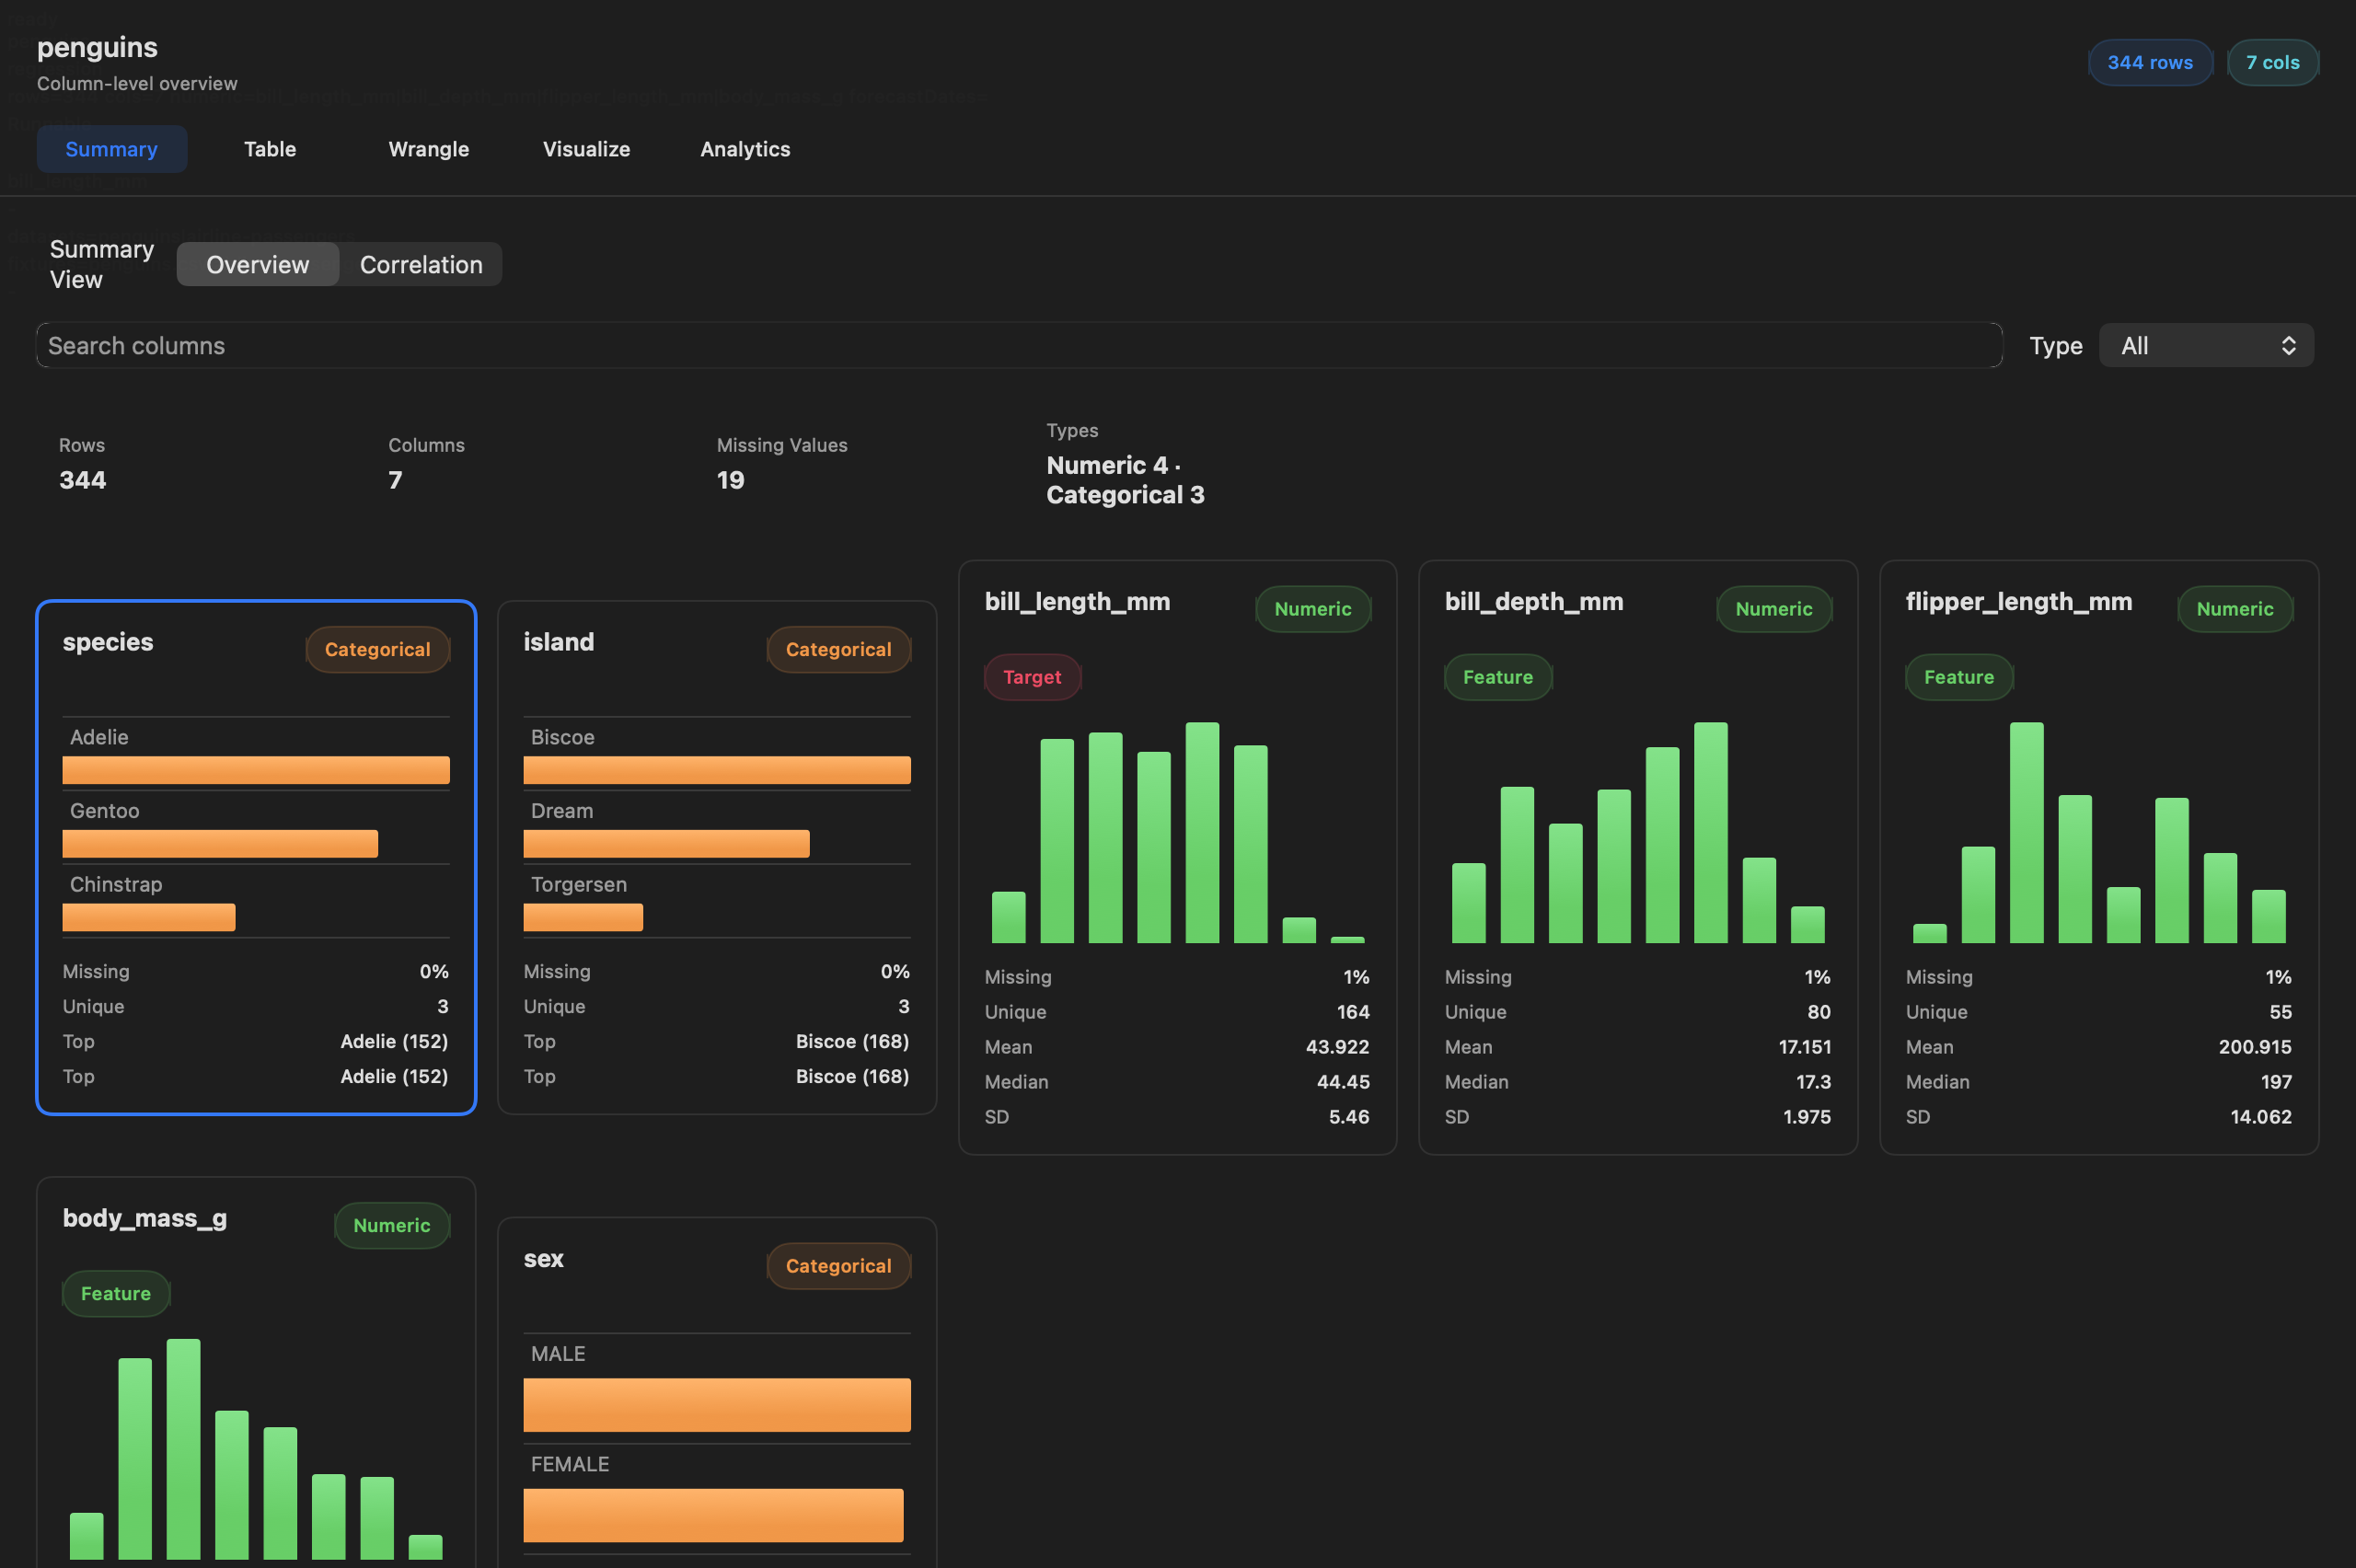This screenshot has height=1568, width=2356.
Task: Click the 7 cols badge
Action: click(x=2272, y=62)
